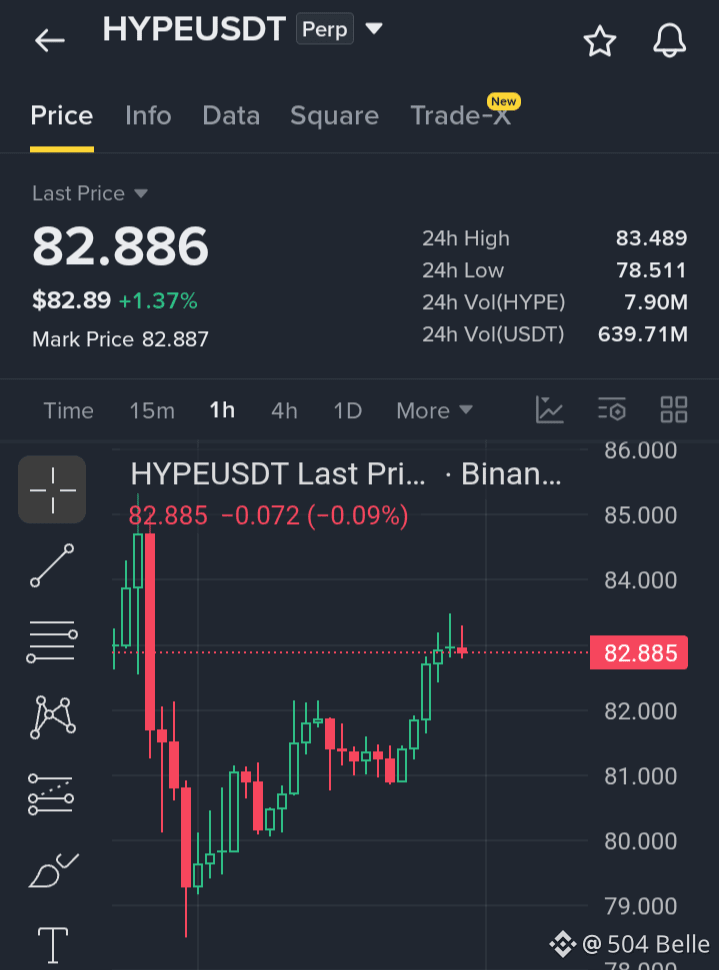The width and height of the screenshot is (719, 970).
Task: Click the HYPEUSDT Last Price chart title
Action: 278,474
